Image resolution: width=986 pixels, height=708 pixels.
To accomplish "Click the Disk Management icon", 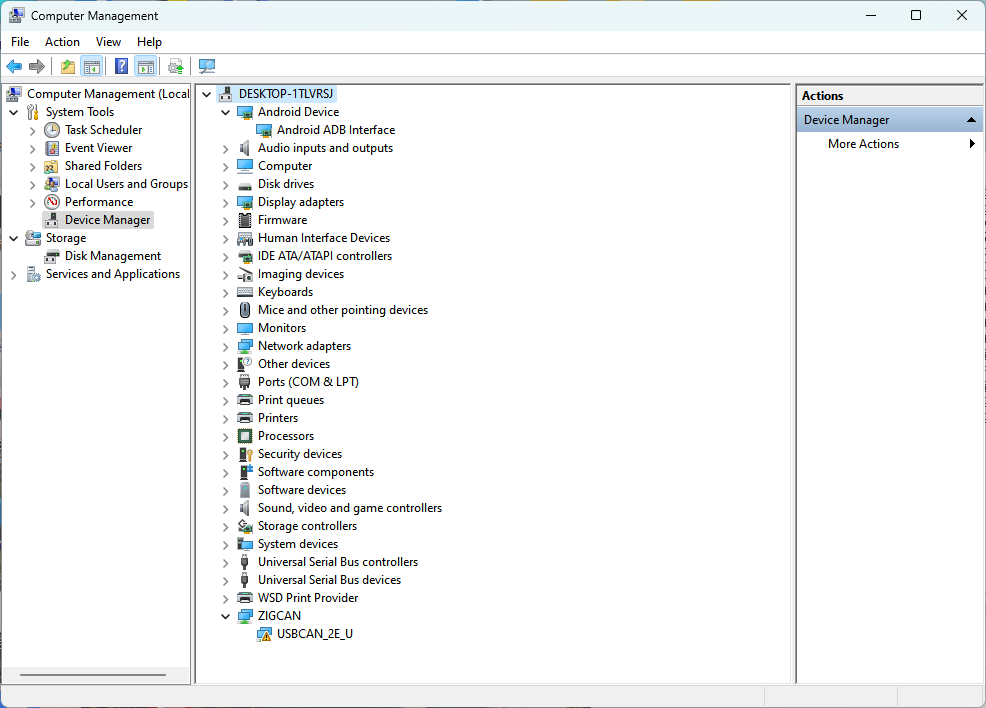I will point(52,256).
